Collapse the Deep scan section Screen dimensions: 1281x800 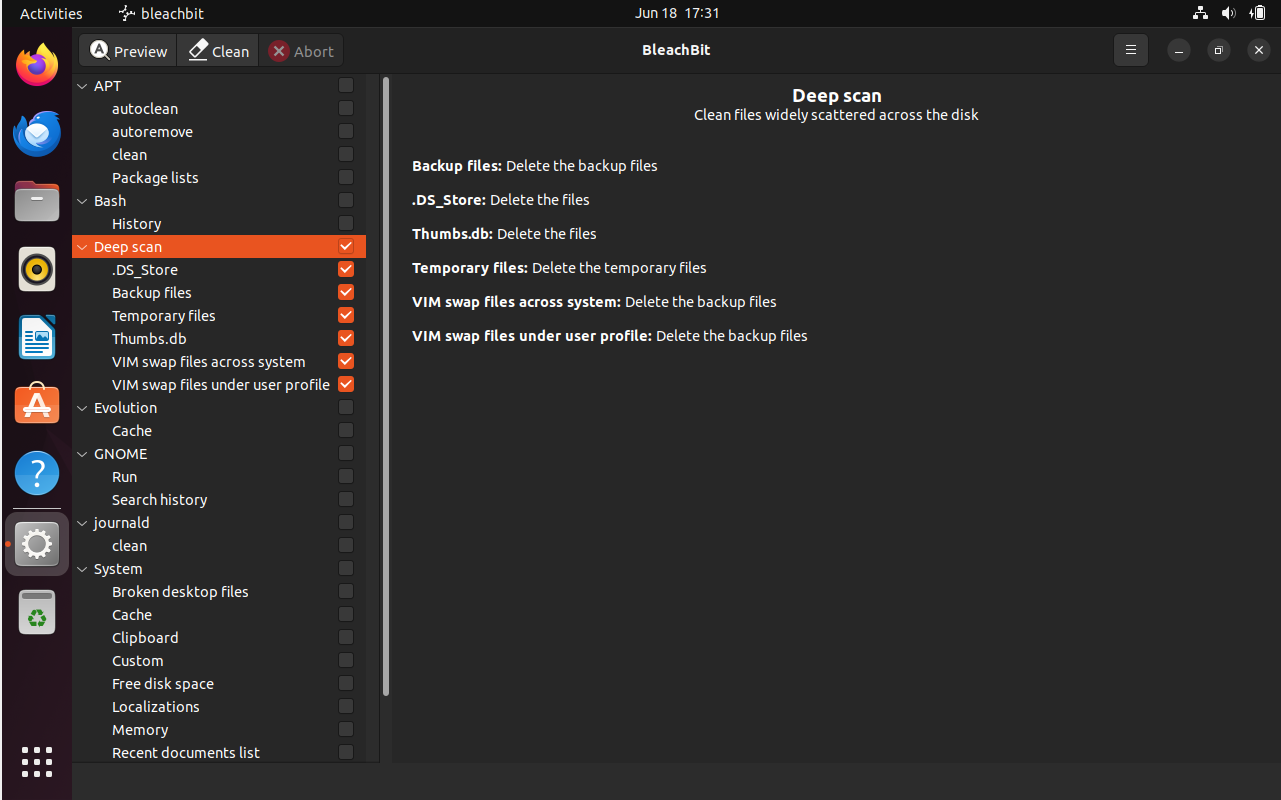82,246
